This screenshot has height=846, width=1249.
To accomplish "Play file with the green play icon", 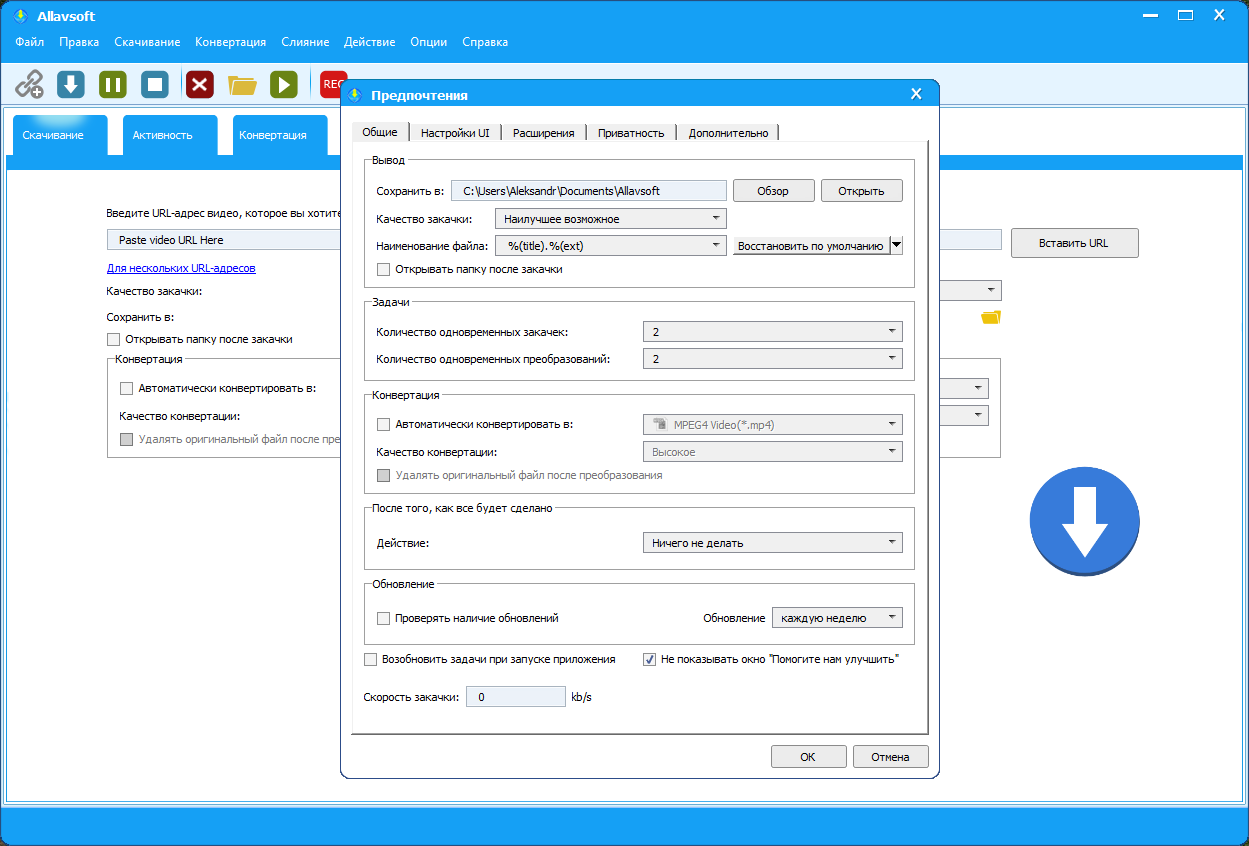I will 284,84.
